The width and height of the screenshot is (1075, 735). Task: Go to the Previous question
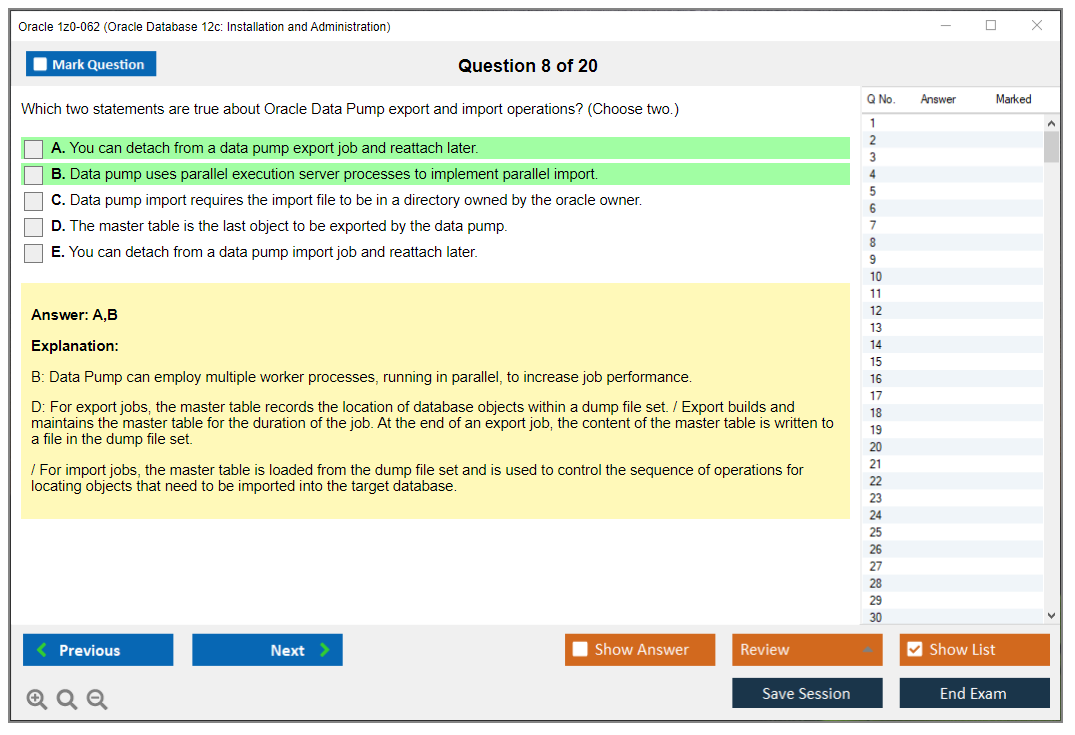(98, 650)
